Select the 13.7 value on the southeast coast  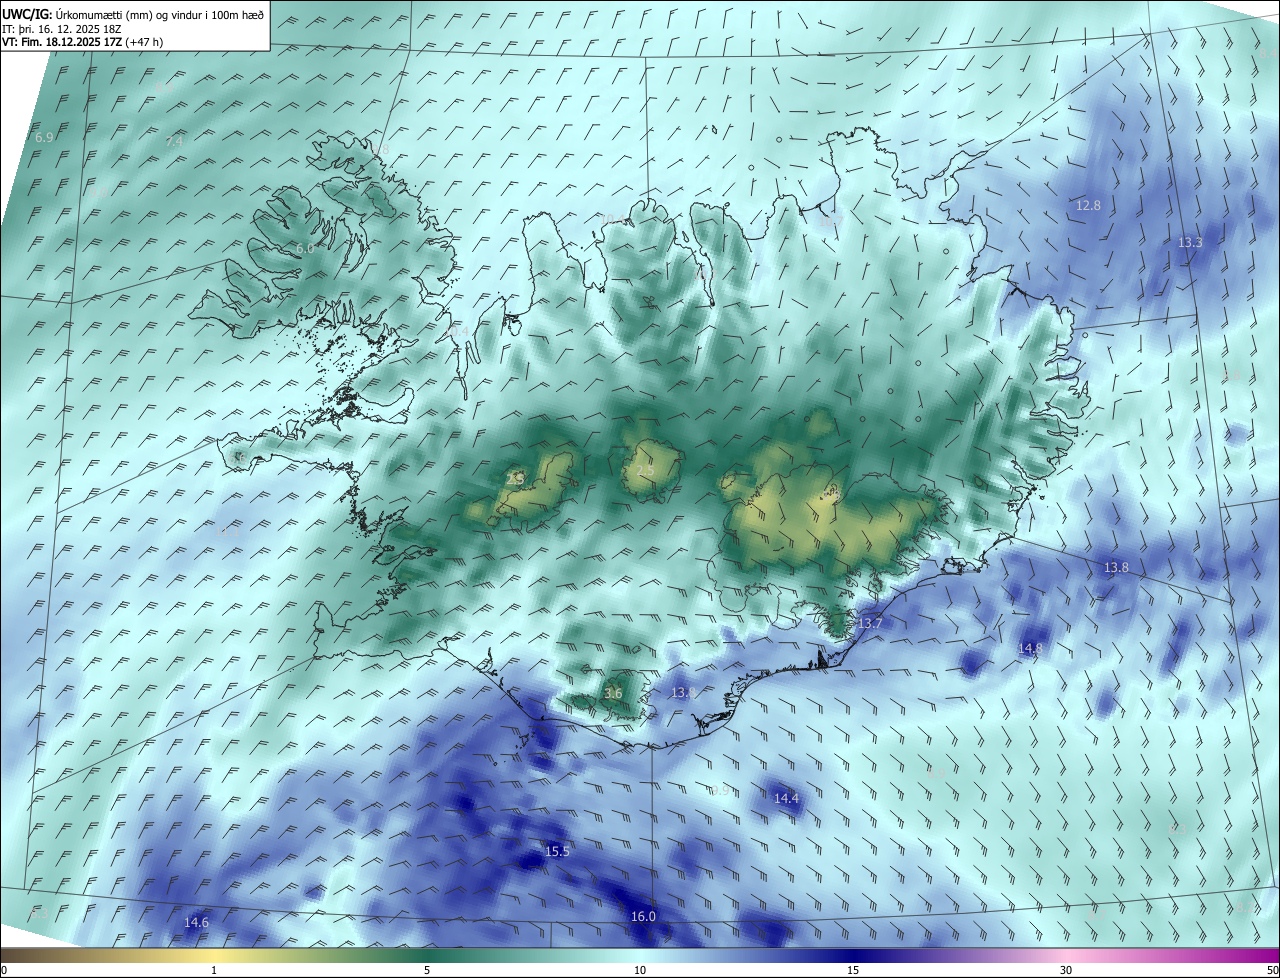coord(871,623)
